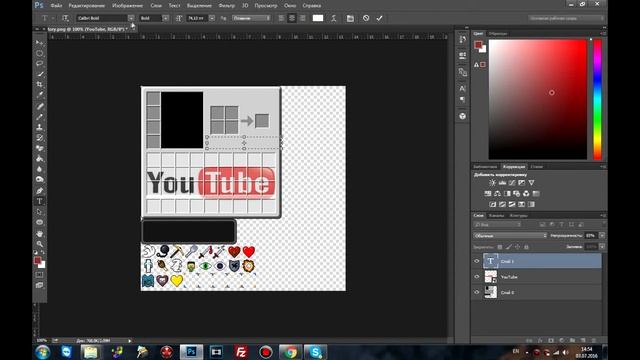
Task: Select the Pen tool
Action: (40, 191)
